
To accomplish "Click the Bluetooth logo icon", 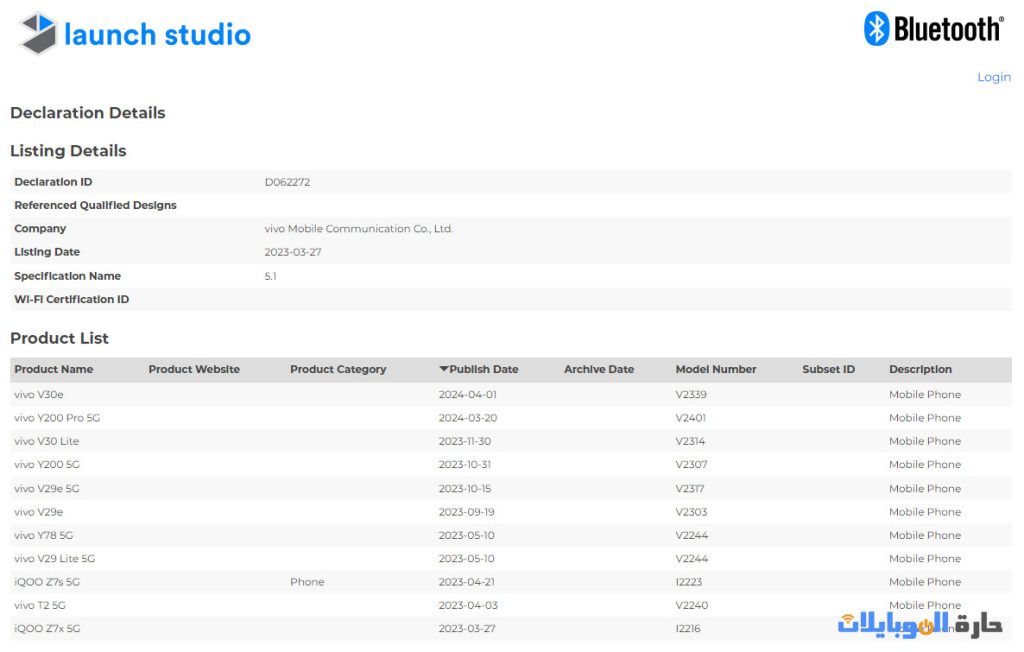I will pos(876,29).
